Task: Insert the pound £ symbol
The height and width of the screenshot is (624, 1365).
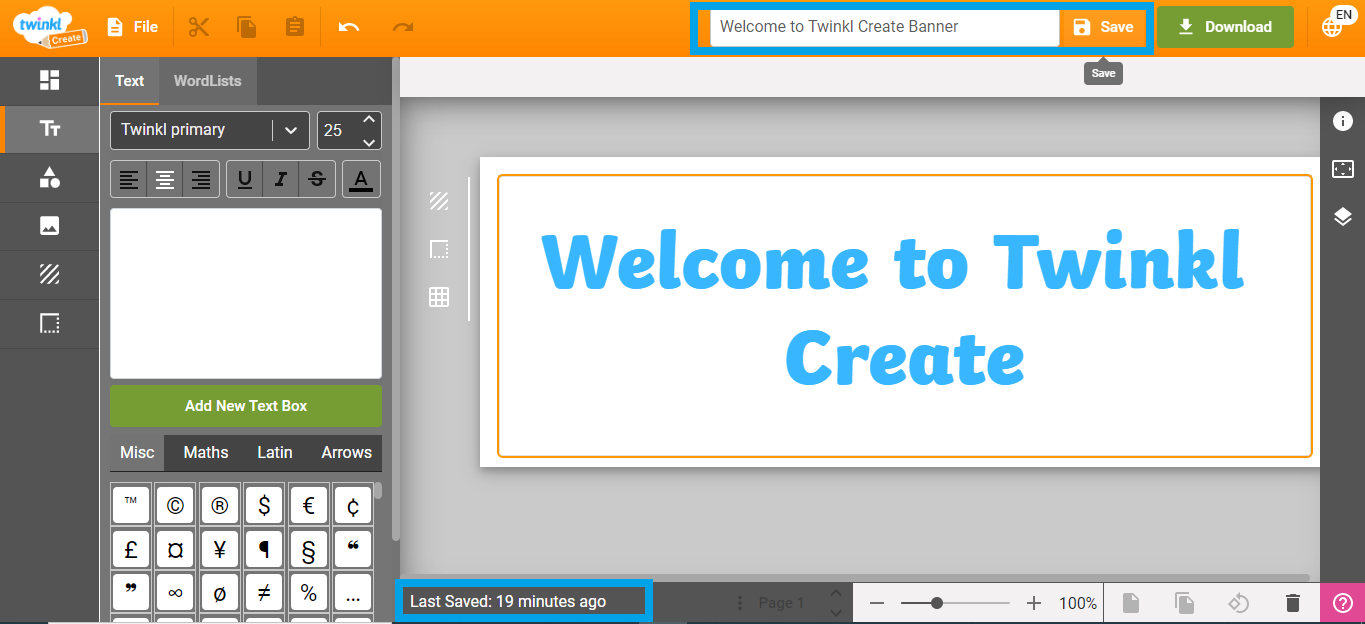Action: tap(131, 549)
